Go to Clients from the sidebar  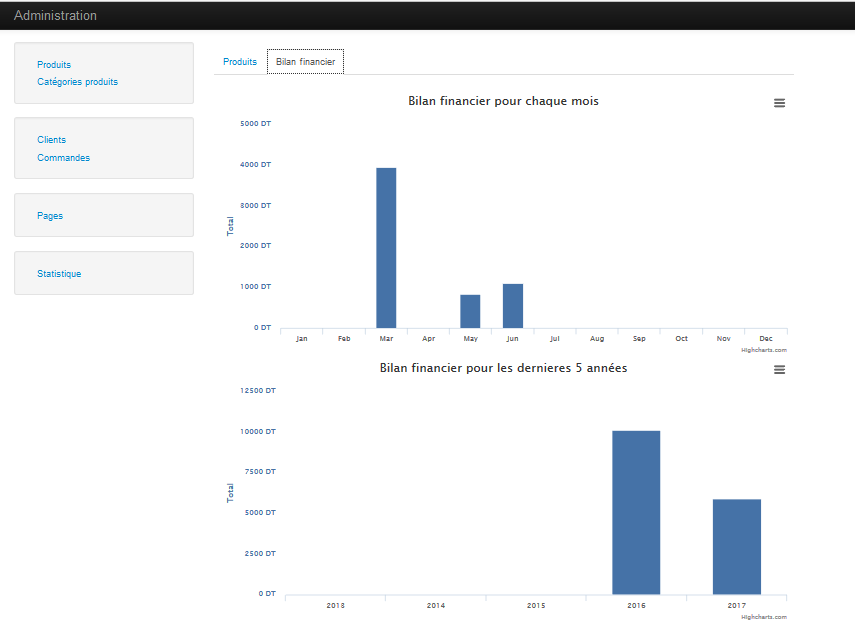[51, 140]
